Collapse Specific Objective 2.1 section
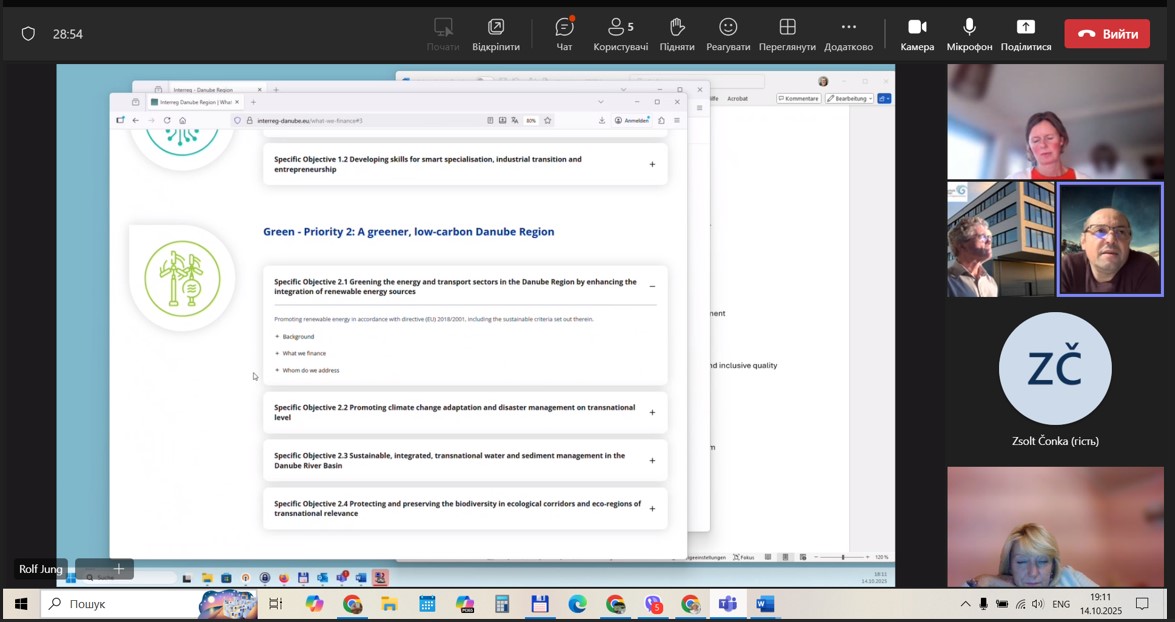 tap(652, 287)
